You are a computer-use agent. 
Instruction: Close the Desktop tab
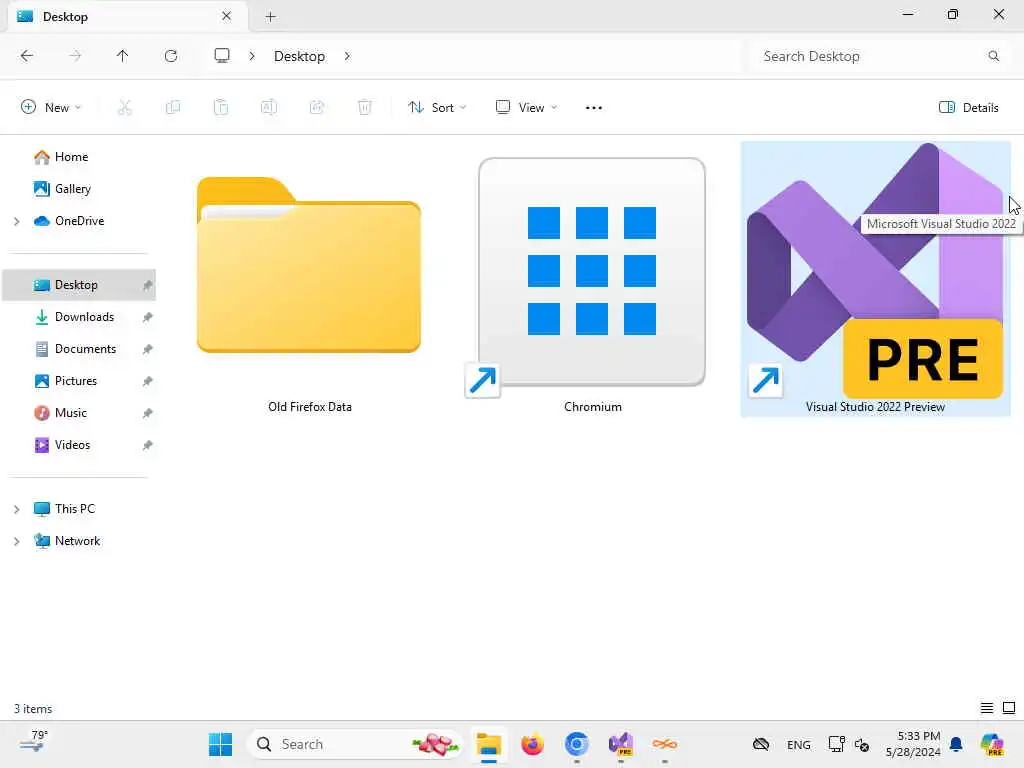tap(227, 16)
